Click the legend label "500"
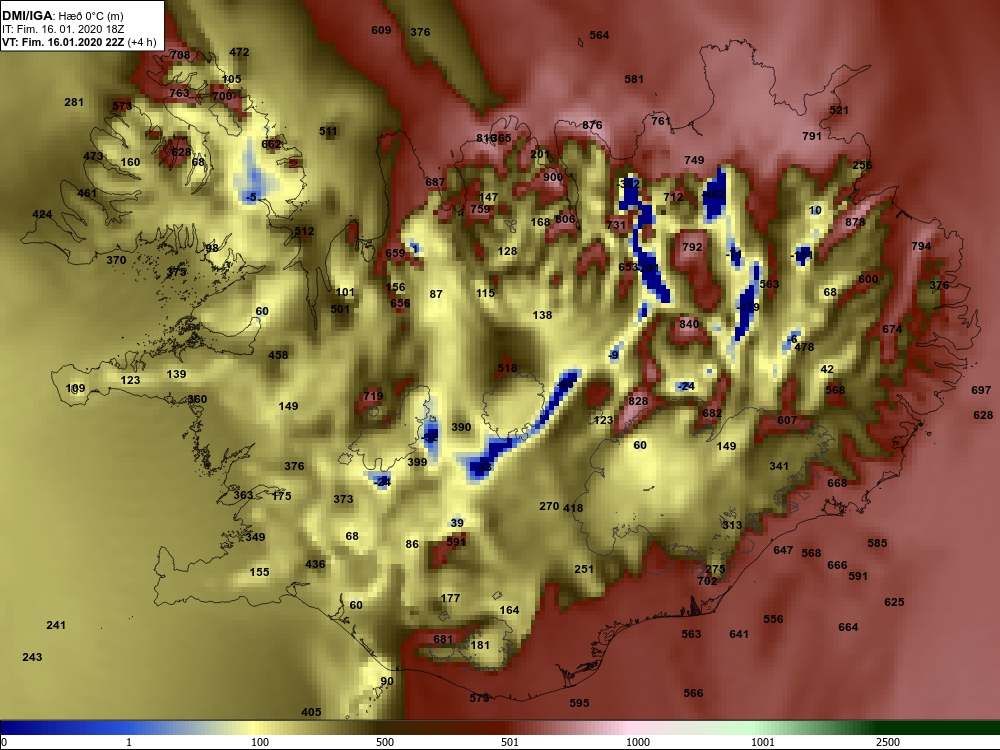This screenshot has width=1000, height=750. tap(385, 742)
